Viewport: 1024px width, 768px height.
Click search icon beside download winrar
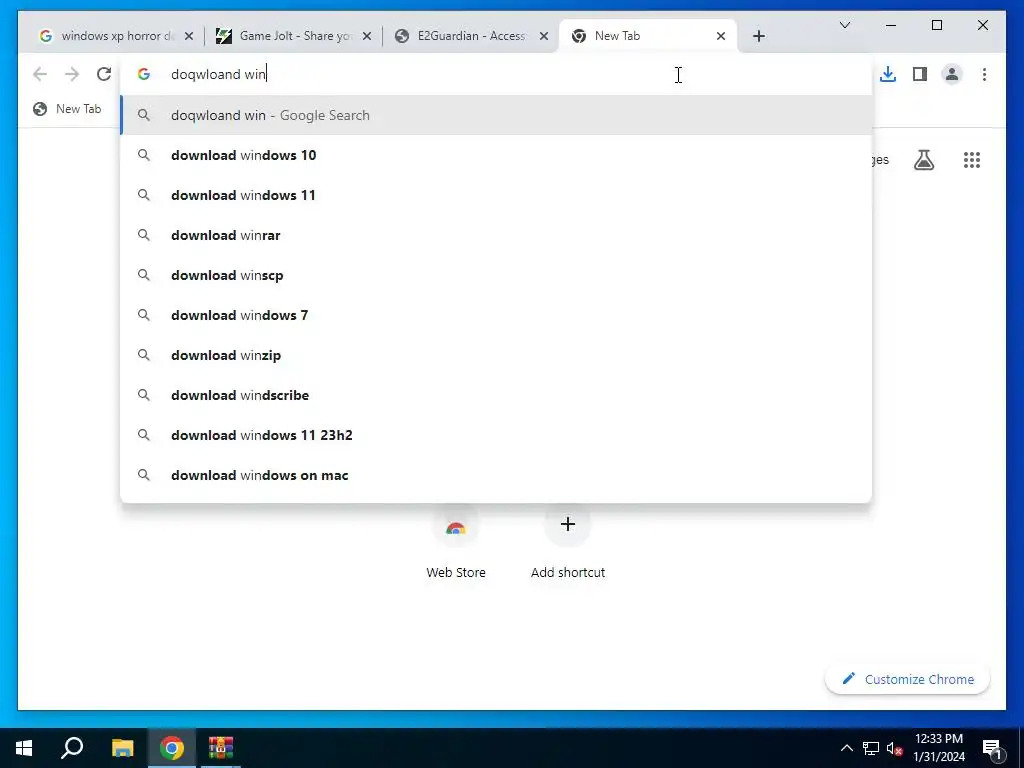click(144, 235)
